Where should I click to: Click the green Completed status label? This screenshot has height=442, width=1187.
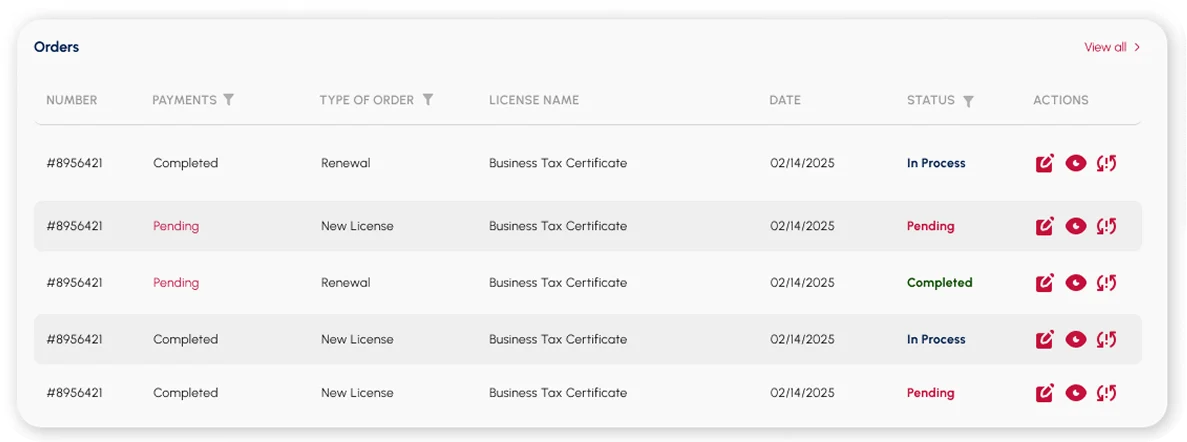coord(939,283)
